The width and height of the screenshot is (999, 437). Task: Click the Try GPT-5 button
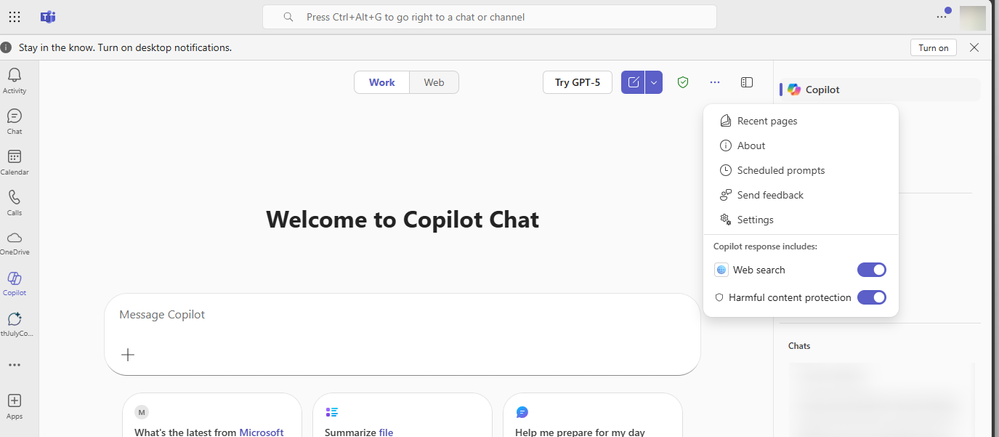pyautogui.click(x=577, y=82)
